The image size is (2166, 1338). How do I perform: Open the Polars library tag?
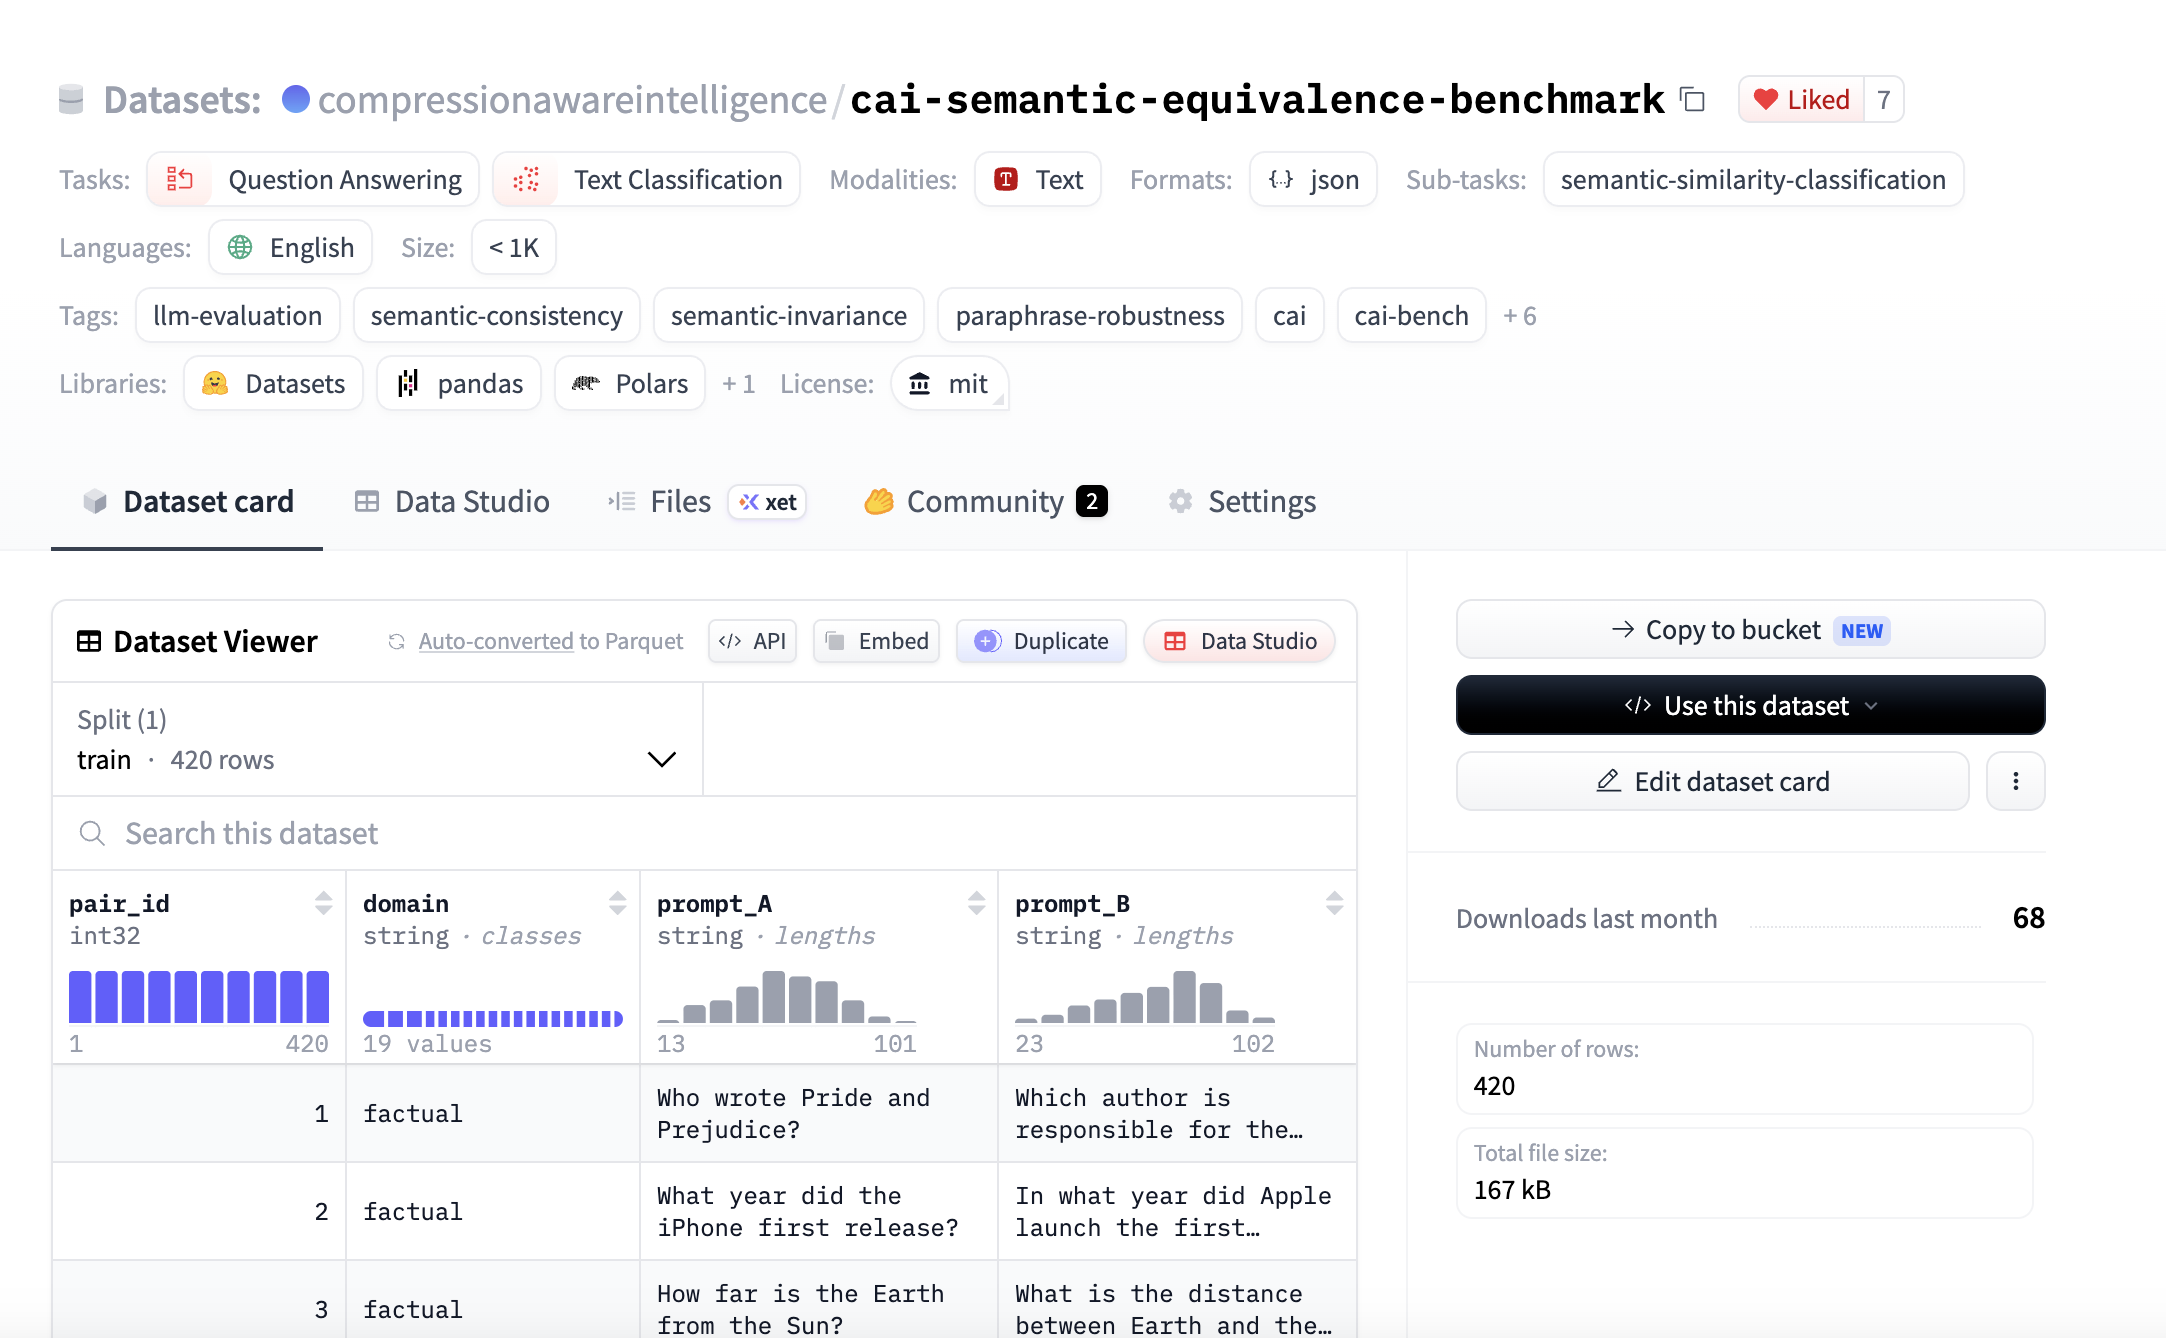pyautogui.click(x=630, y=383)
